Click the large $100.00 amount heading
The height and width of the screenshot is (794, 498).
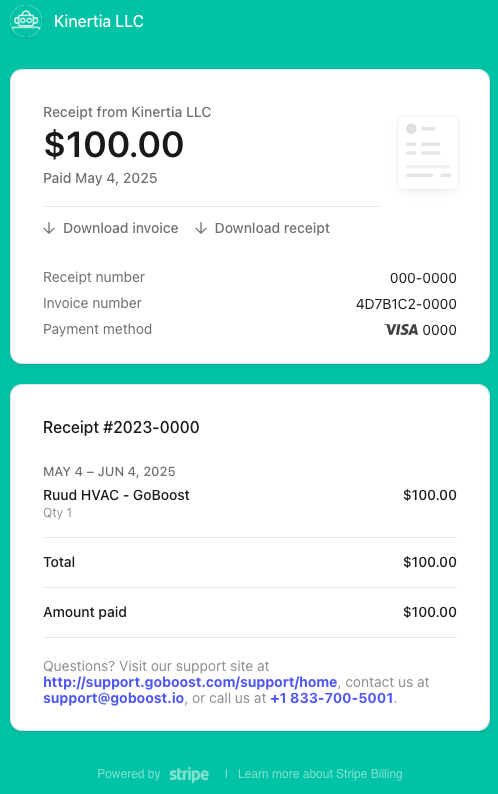click(113, 144)
